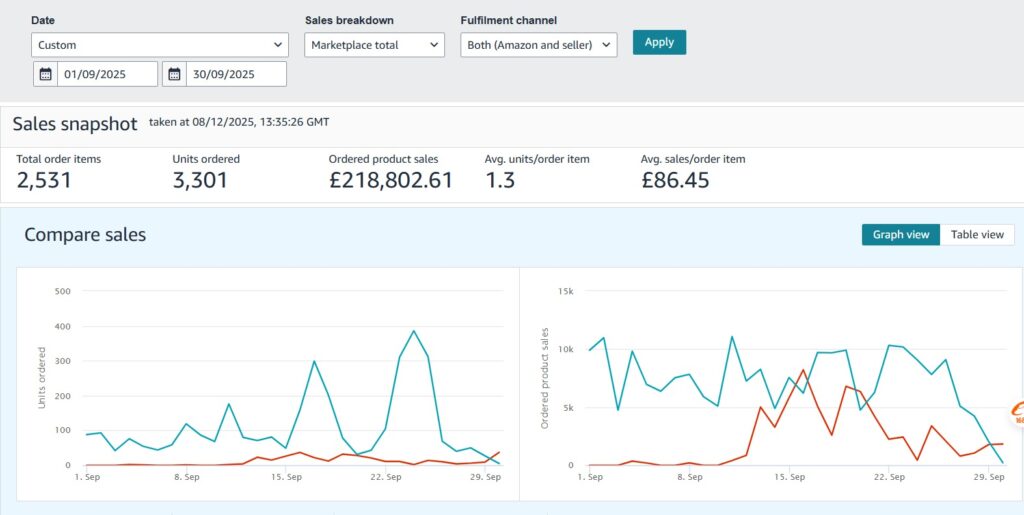Click the highest teal peak in Units ordered chart
The height and width of the screenshot is (515, 1024).
[x=414, y=331]
